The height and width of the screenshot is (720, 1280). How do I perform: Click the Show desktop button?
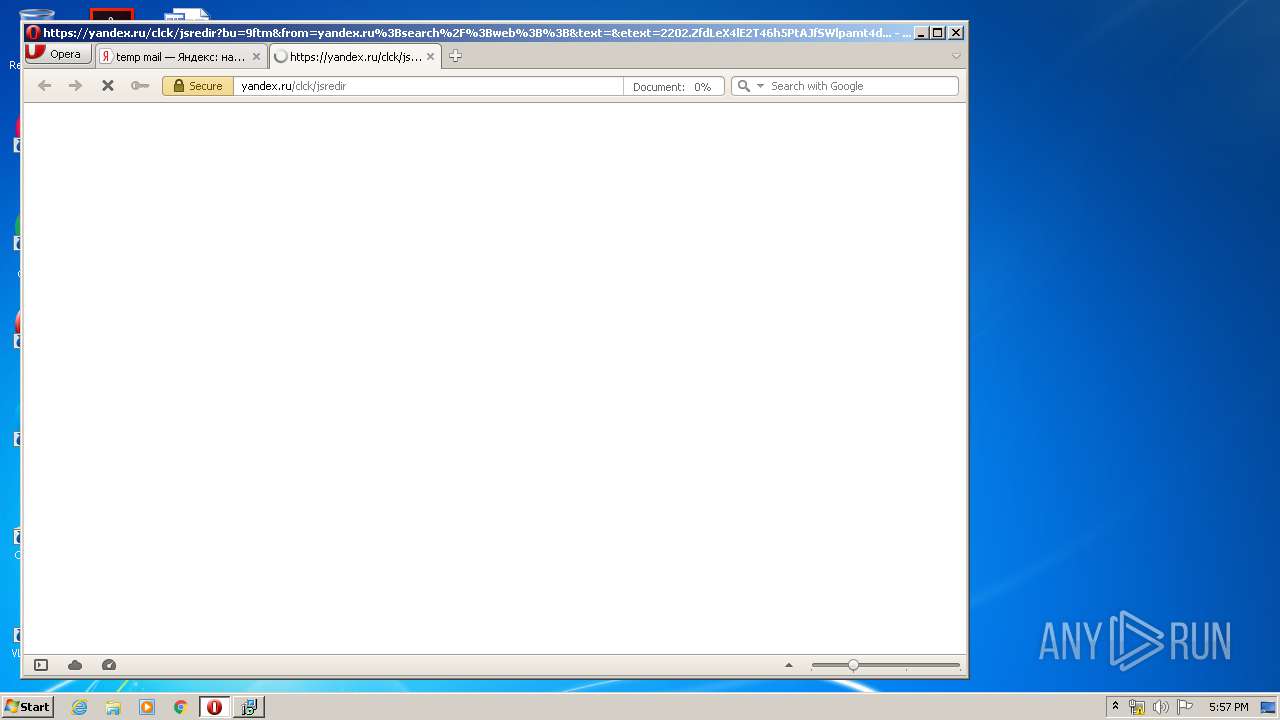click(1268, 707)
